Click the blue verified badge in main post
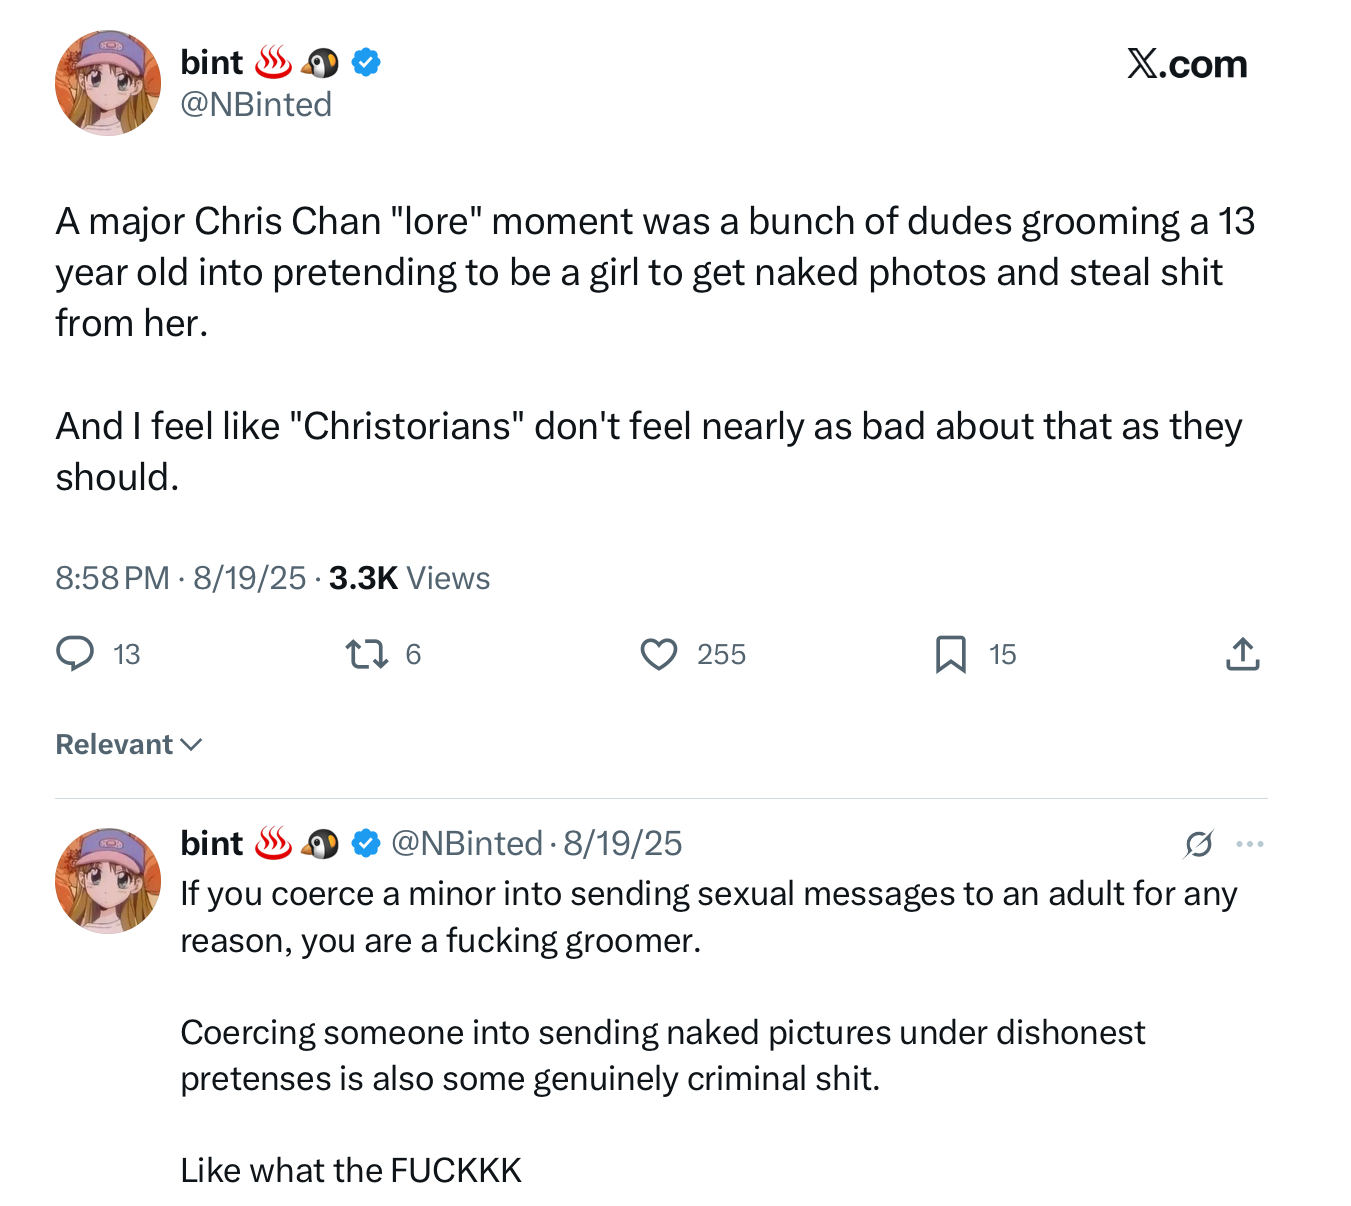This screenshot has width=1351, height=1206. coord(367,63)
